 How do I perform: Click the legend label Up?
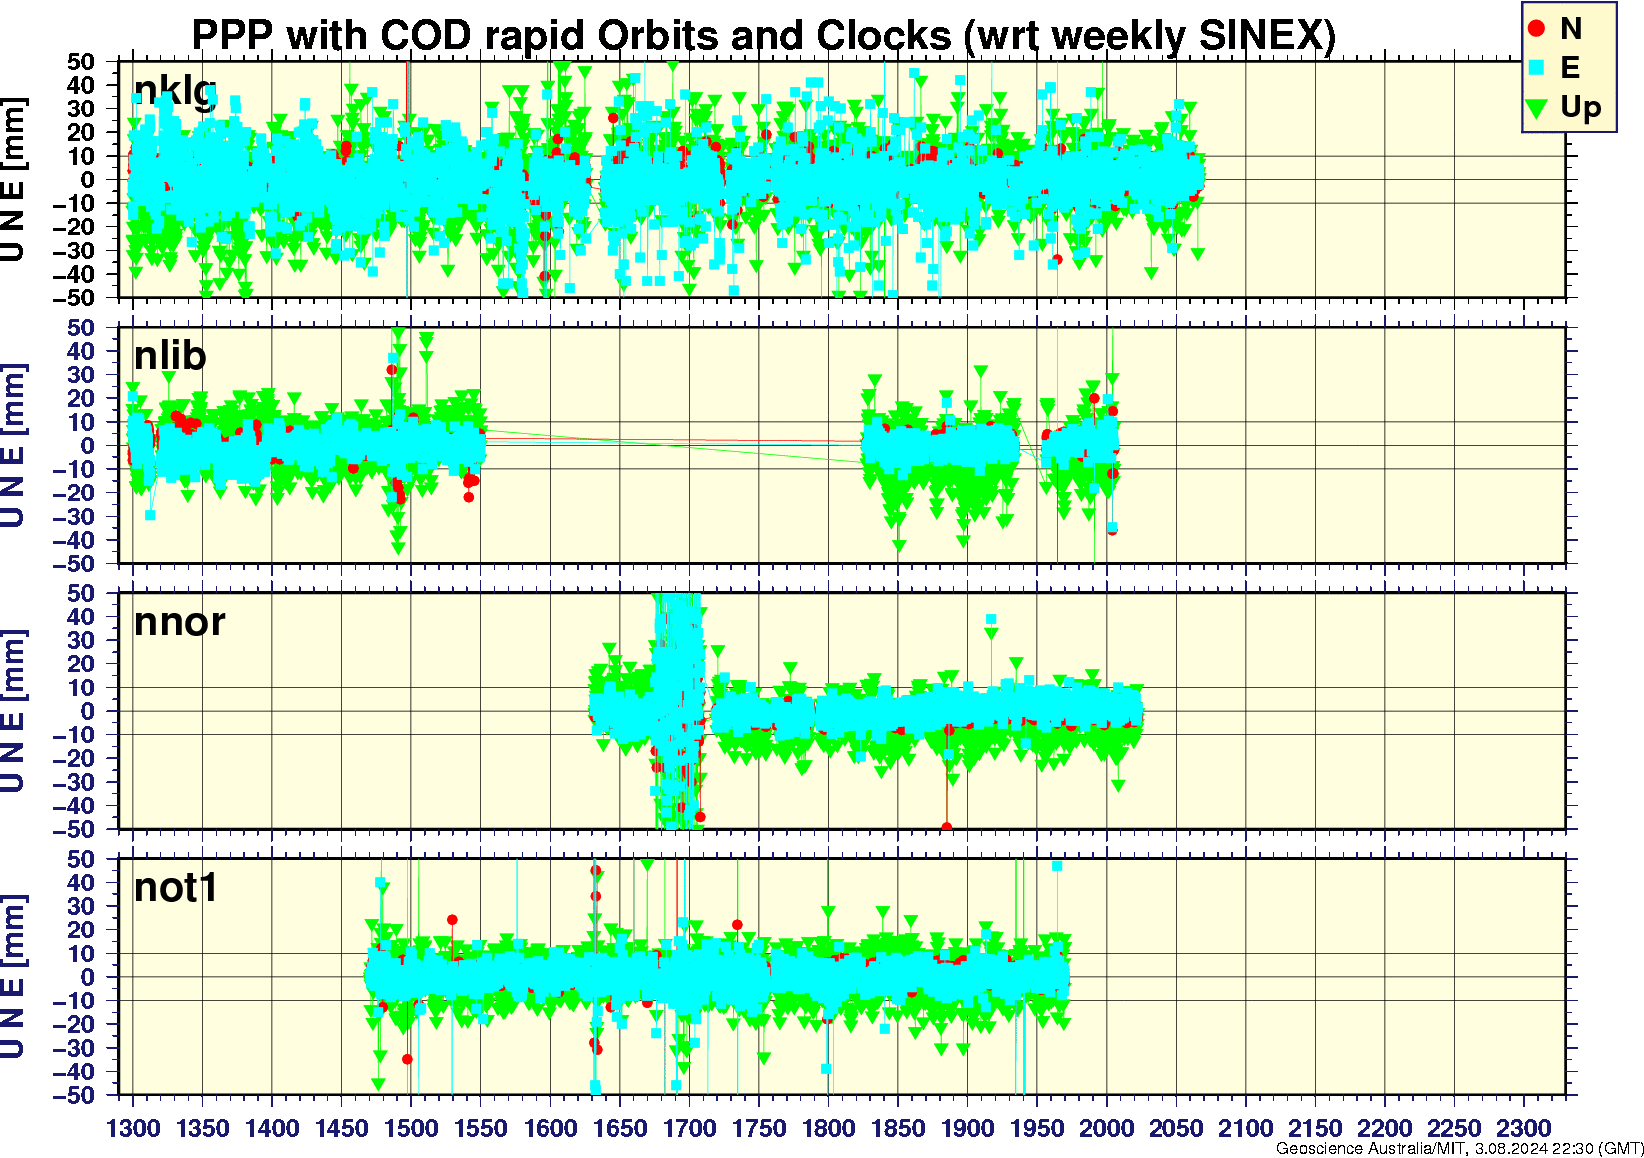point(1581,107)
